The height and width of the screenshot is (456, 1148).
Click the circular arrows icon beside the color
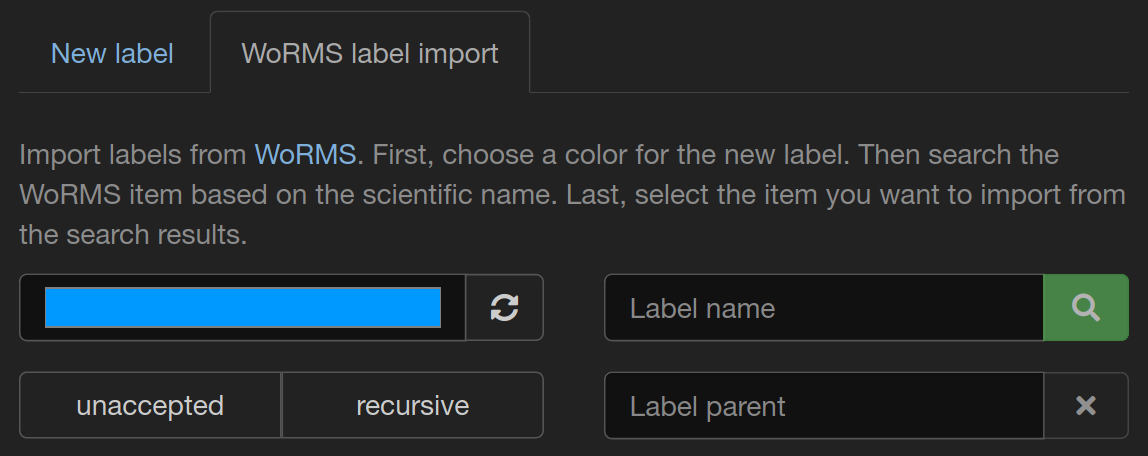pos(504,308)
